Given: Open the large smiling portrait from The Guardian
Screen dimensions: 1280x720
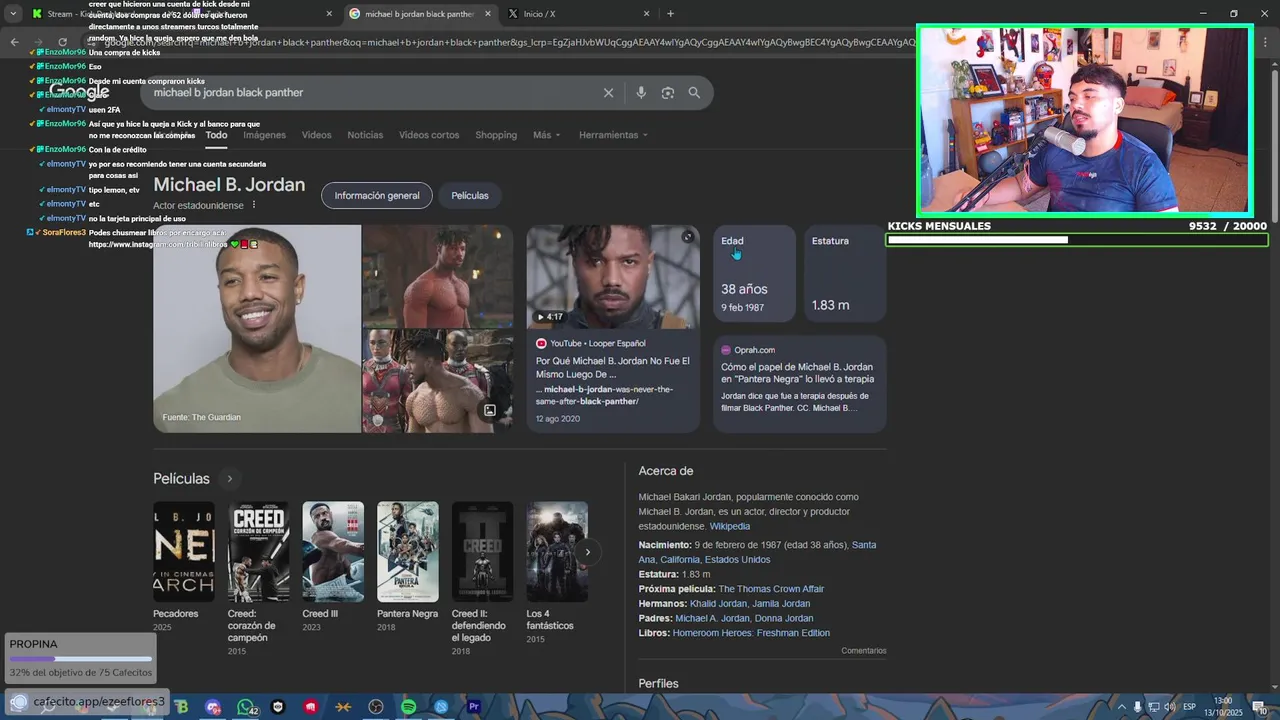Looking at the screenshot, I should point(257,329).
